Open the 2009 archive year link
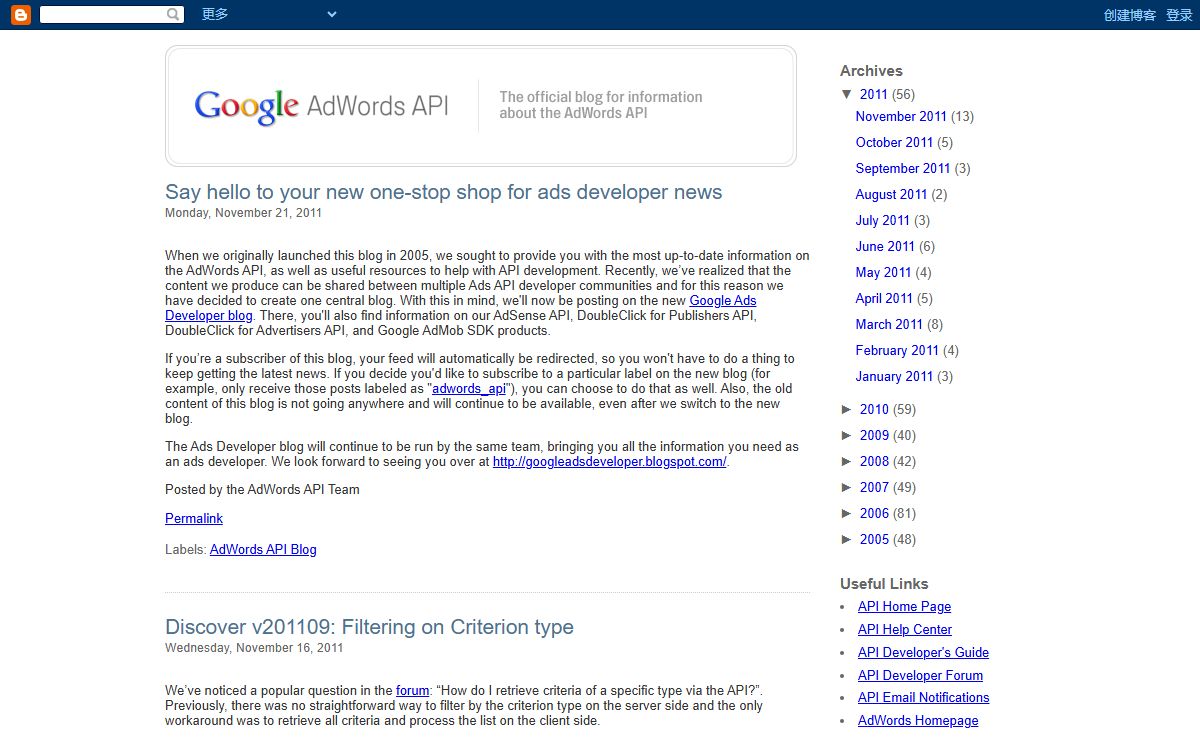 (x=874, y=435)
